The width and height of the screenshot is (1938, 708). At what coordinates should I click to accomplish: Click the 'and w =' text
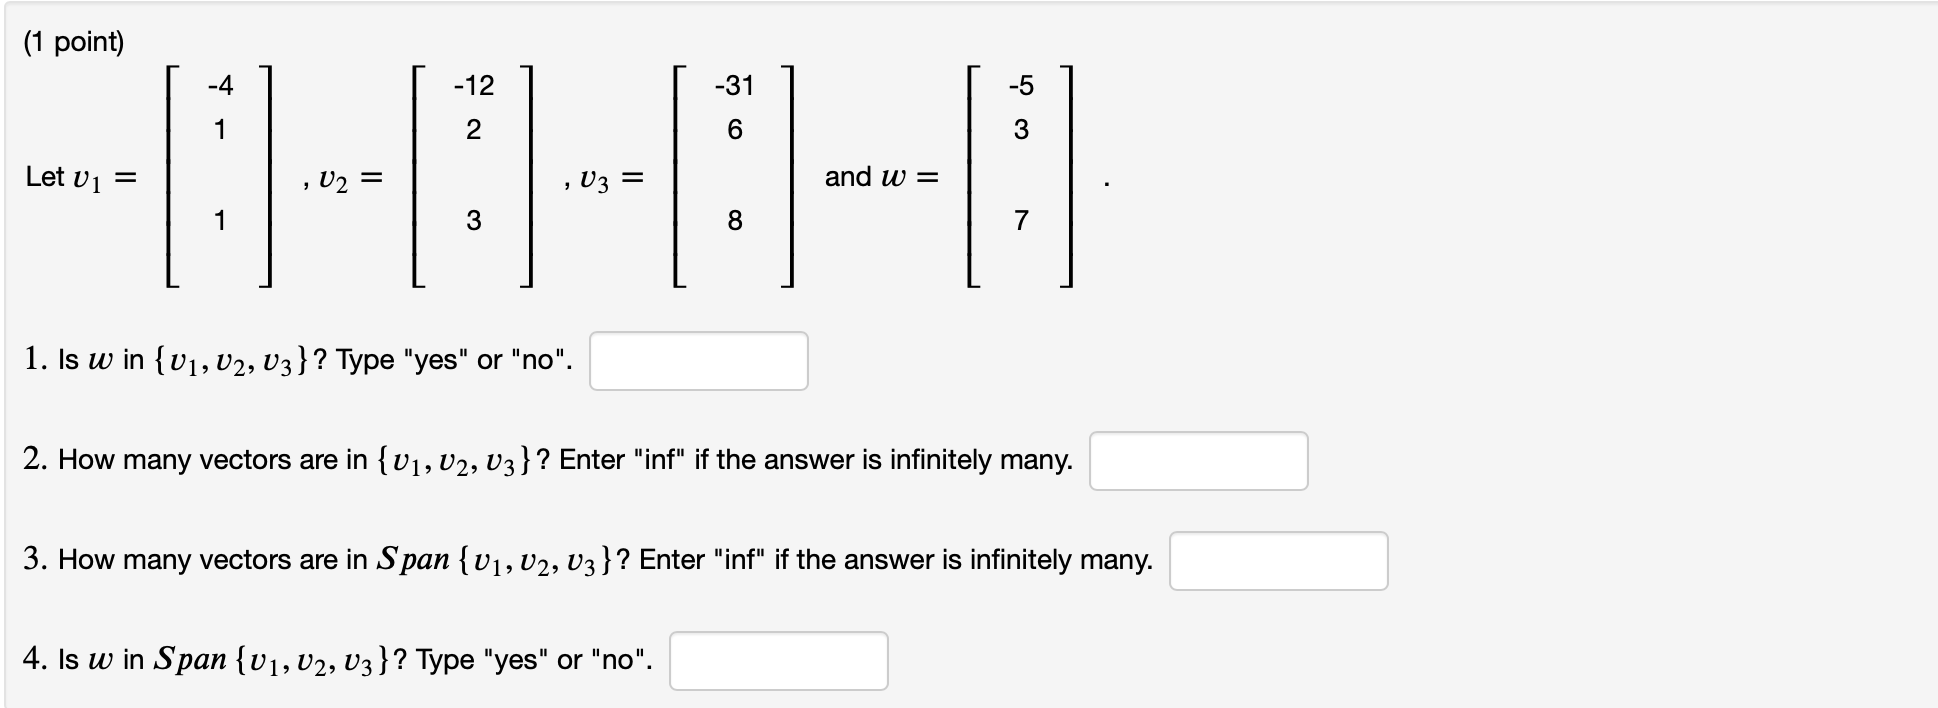click(x=880, y=177)
